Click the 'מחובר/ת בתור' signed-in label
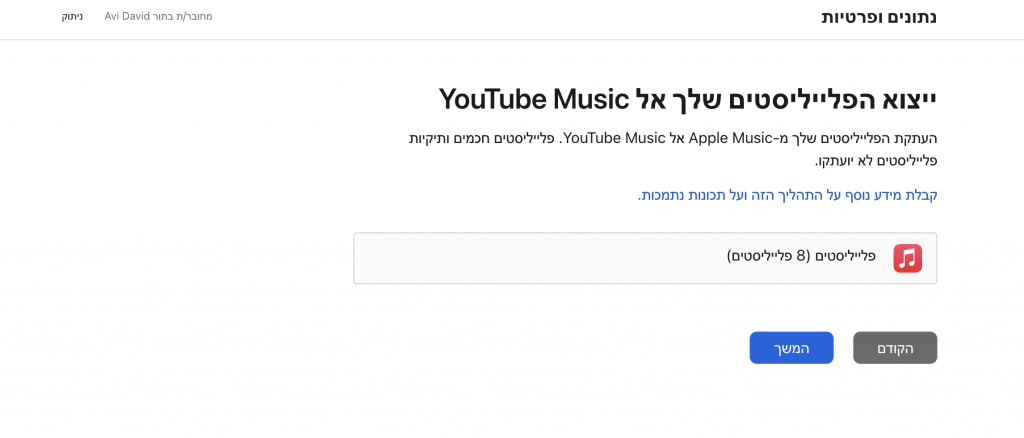Viewport: 1024px width, 438px height. pyautogui.click(x=180, y=16)
